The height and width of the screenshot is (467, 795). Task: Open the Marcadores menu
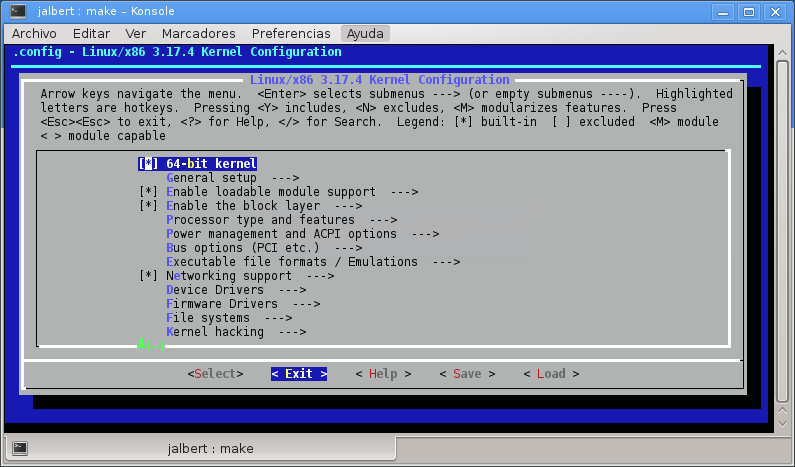click(x=198, y=33)
